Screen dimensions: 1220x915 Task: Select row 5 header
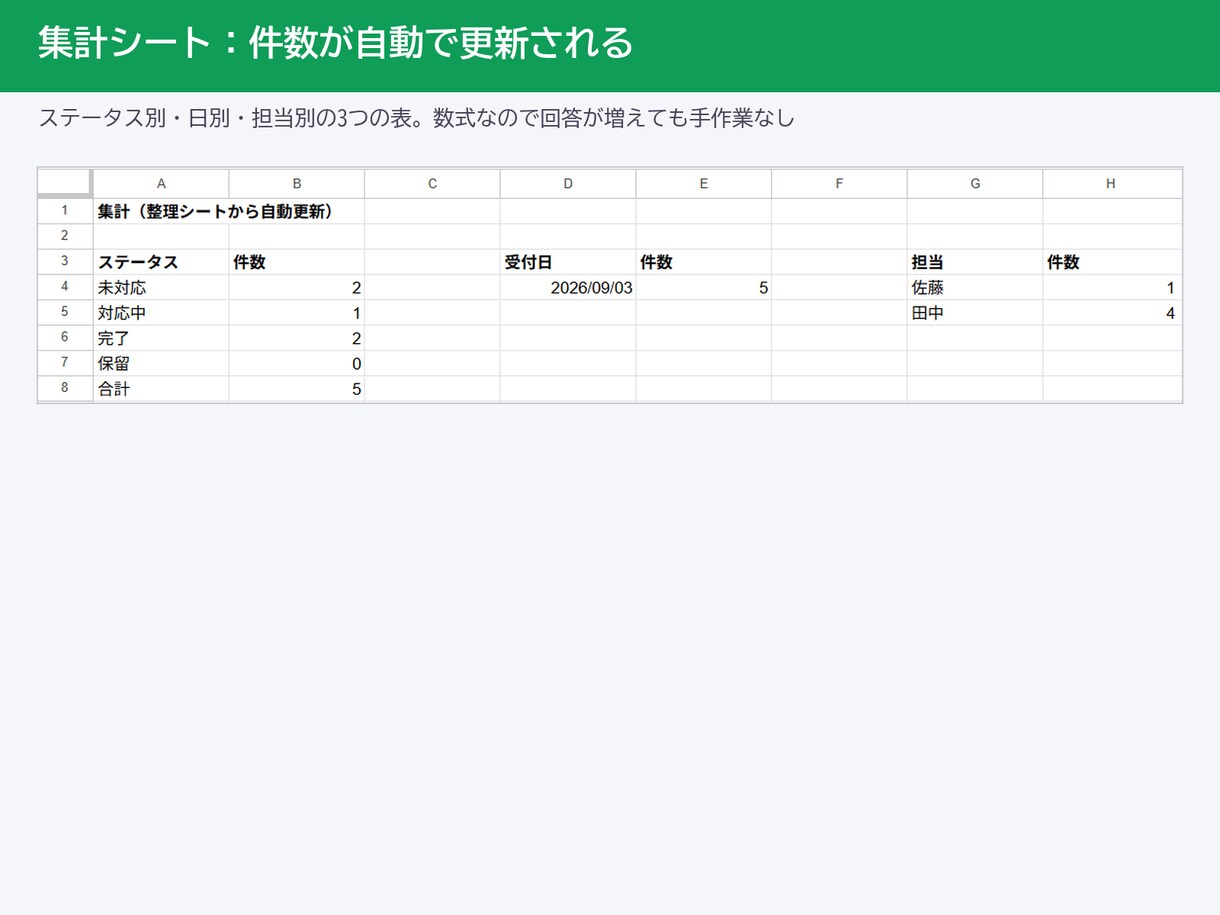coord(65,313)
